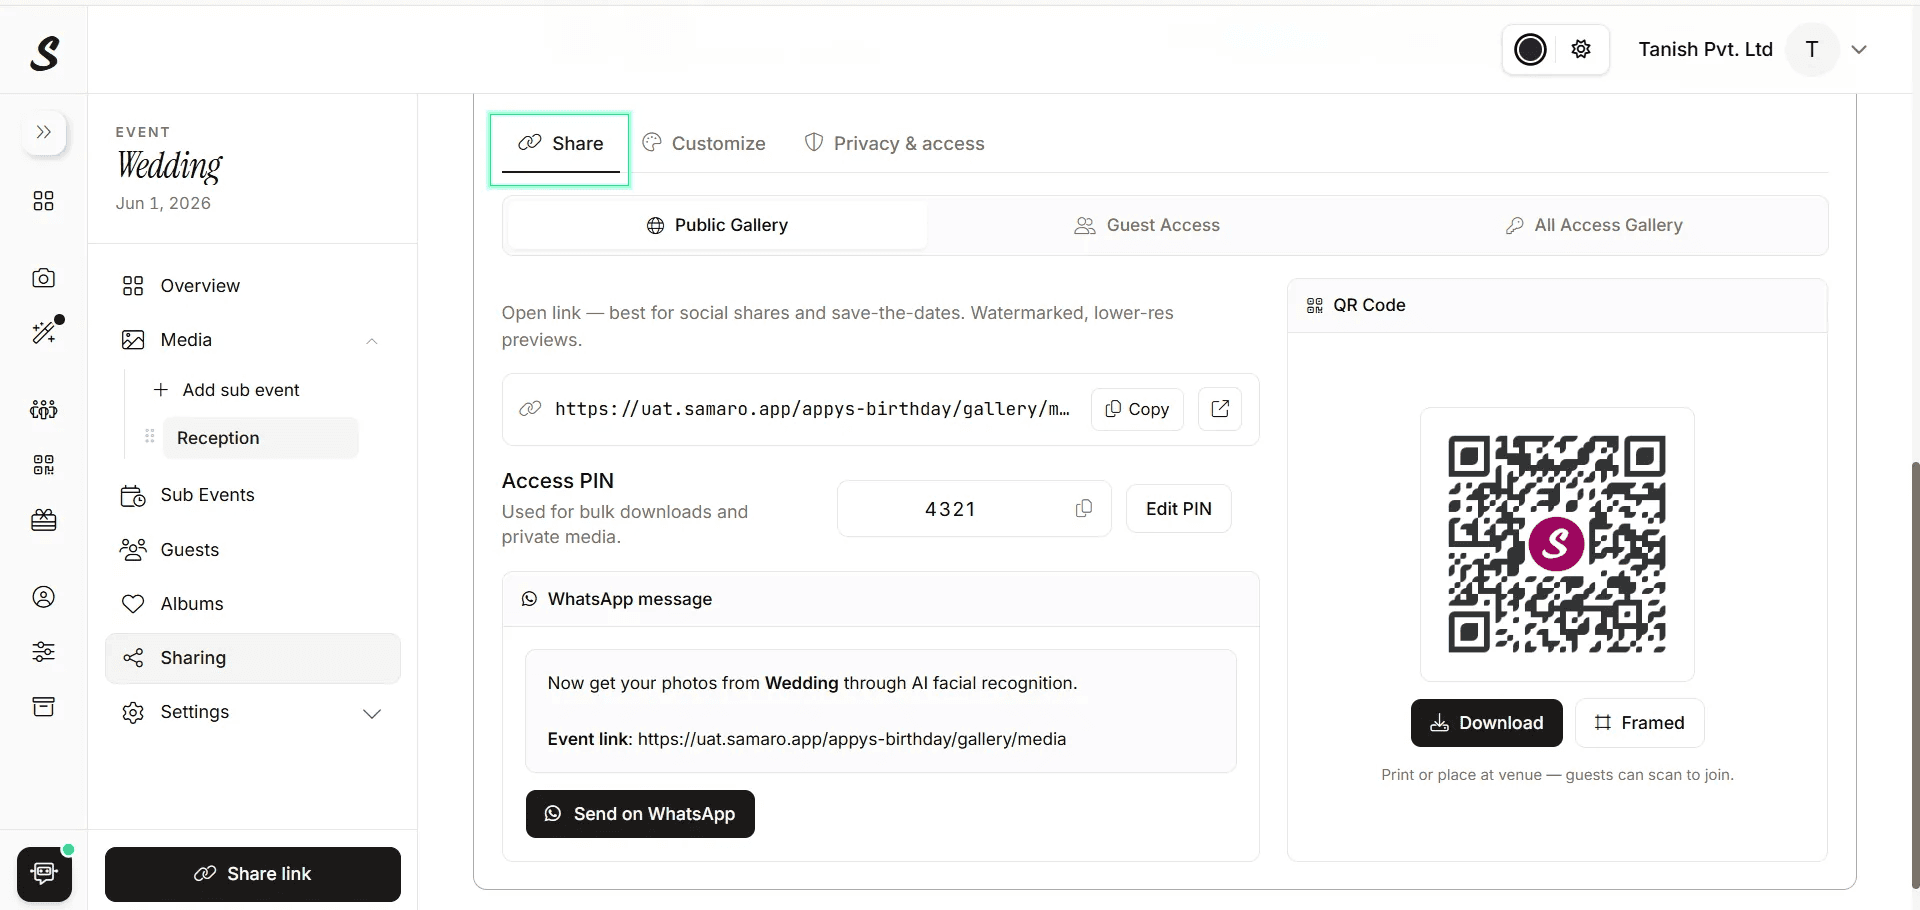Copy the gallery link
This screenshot has width=1920, height=910.
pos(1137,409)
